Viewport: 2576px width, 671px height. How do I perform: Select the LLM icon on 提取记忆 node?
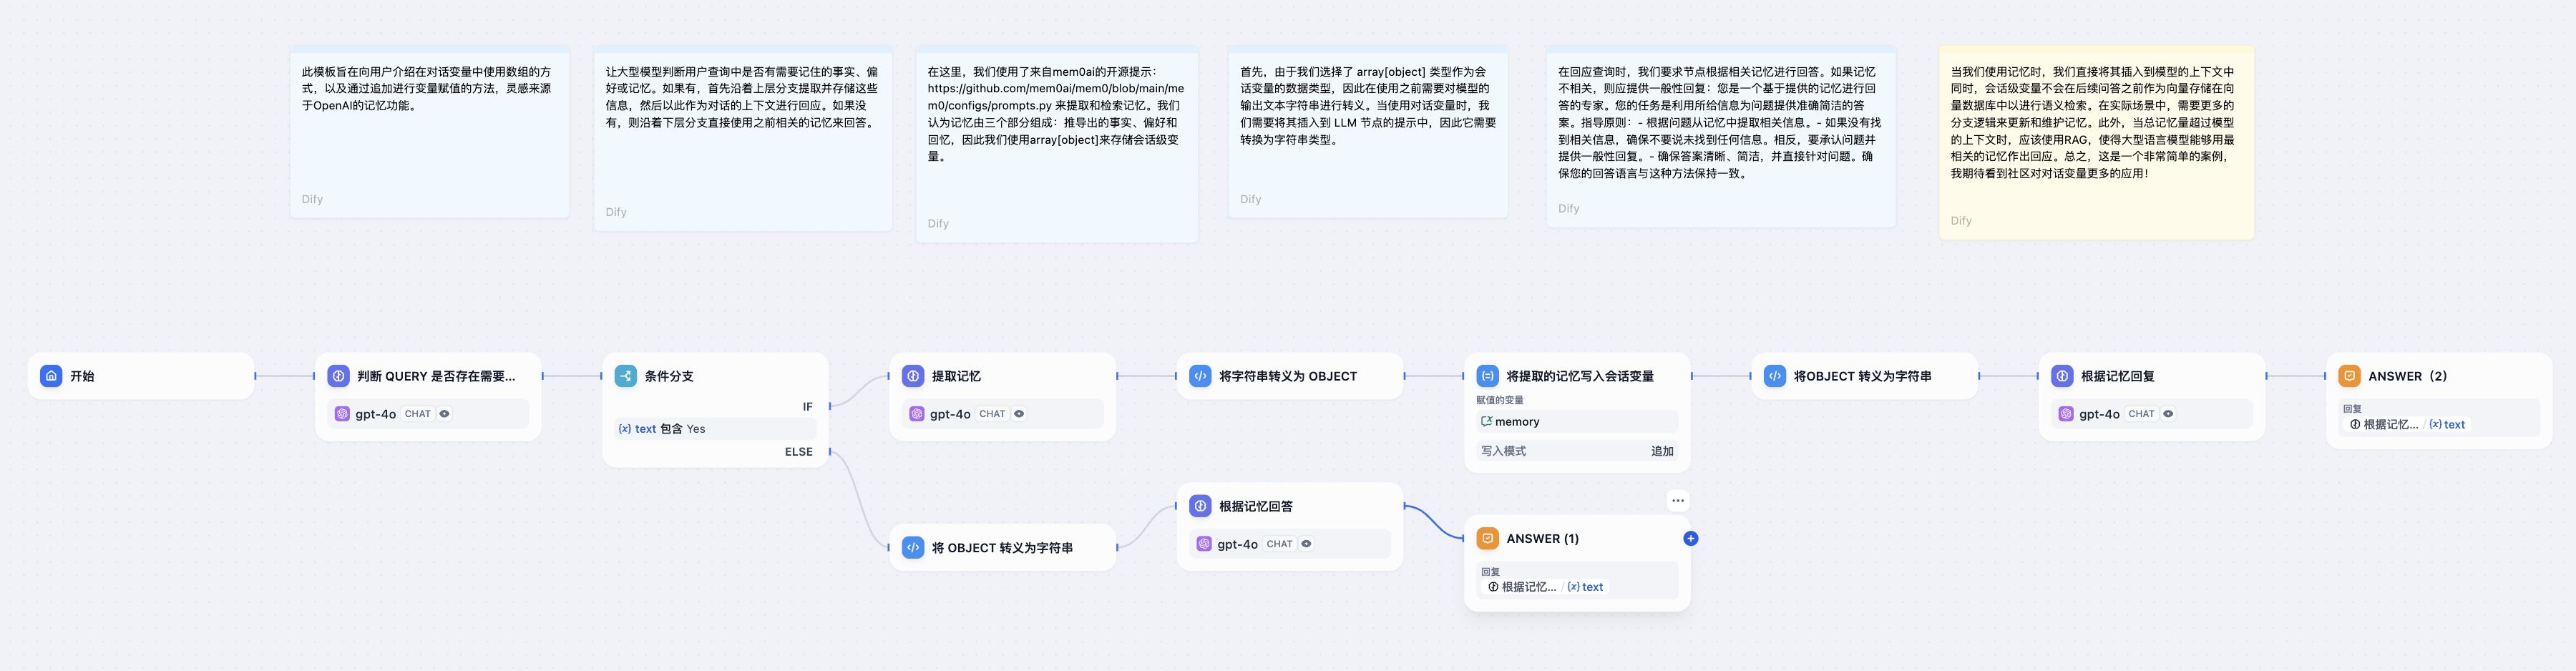913,376
